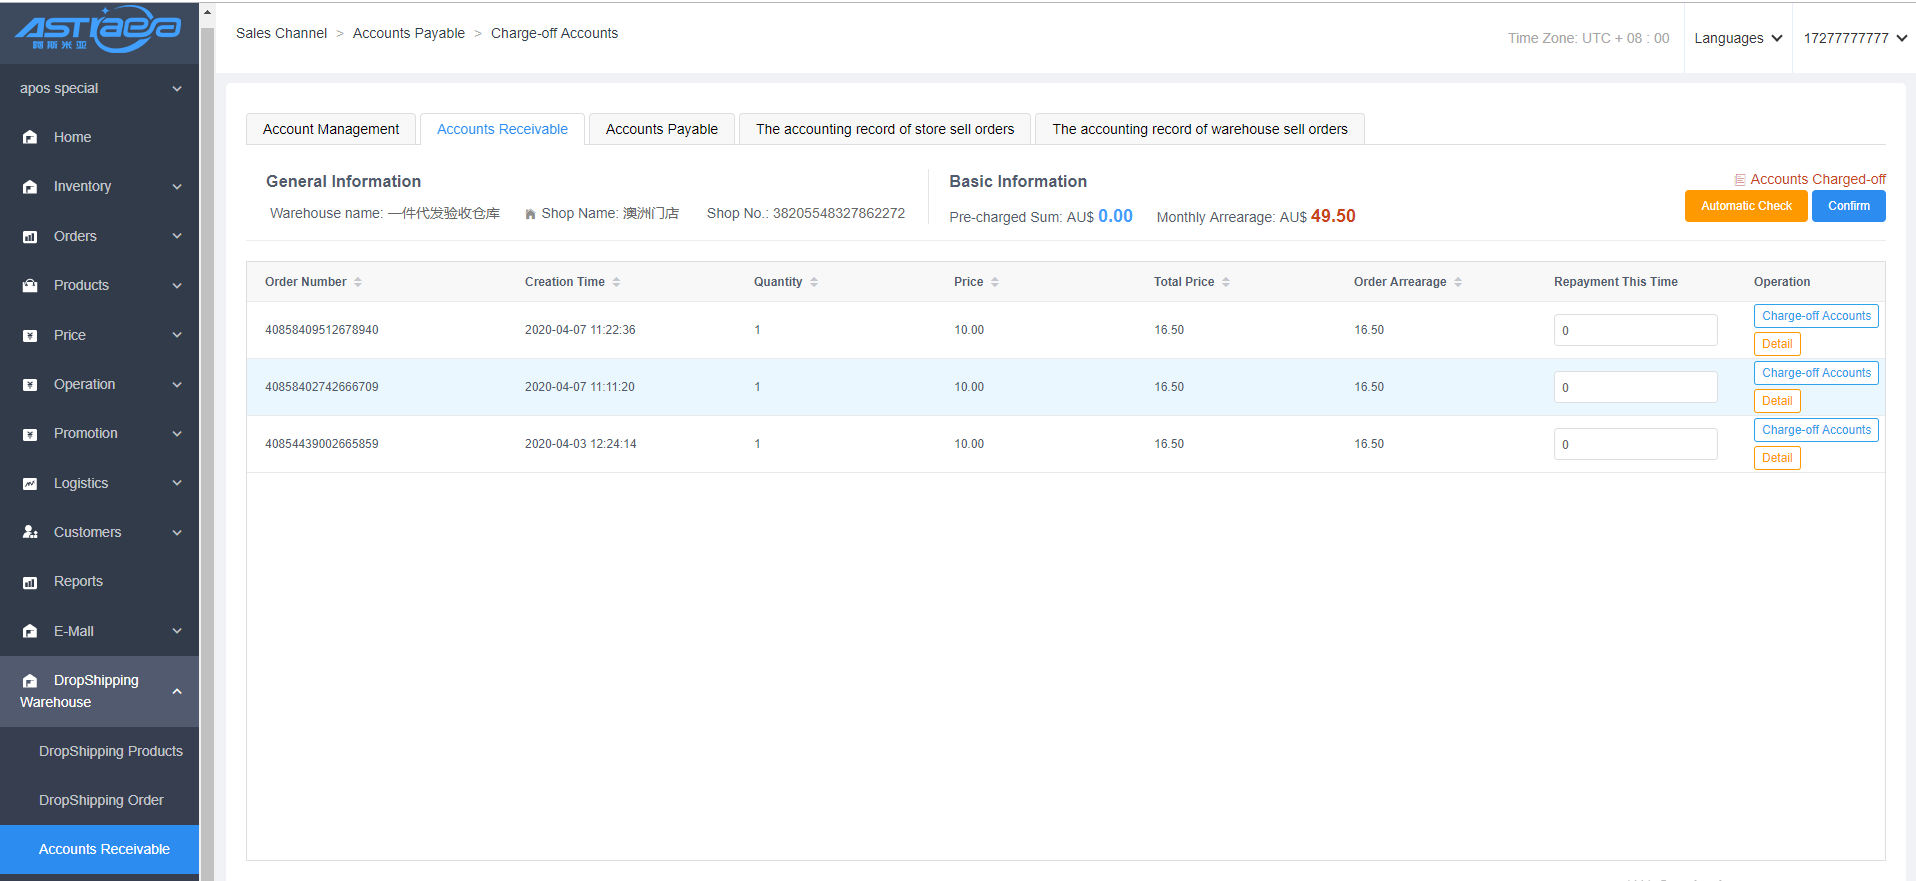Sort by Order Number column arrows
The width and height of the screenshot is (1916, 881).
pos(358,282)
